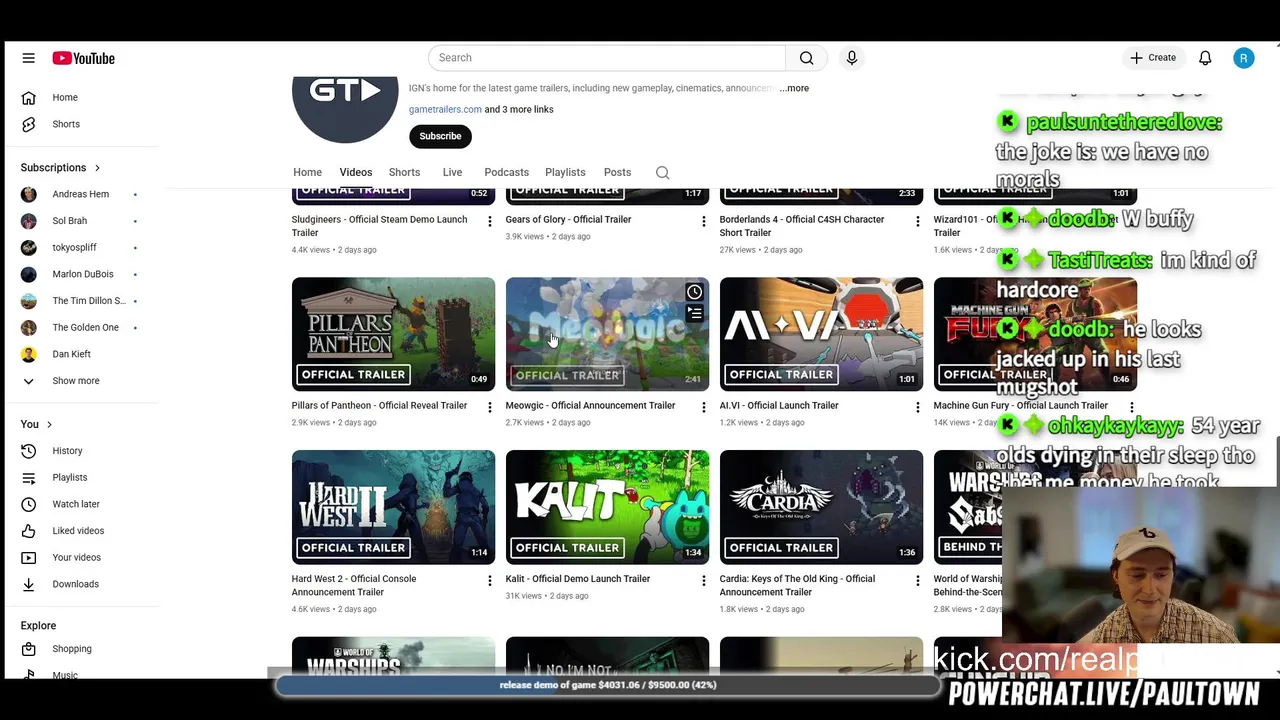The width and height of the screenshot is (1280, 720).
Task: Add Meowgic video to queue
Action: pyautogui.click(x=694, y=314)
